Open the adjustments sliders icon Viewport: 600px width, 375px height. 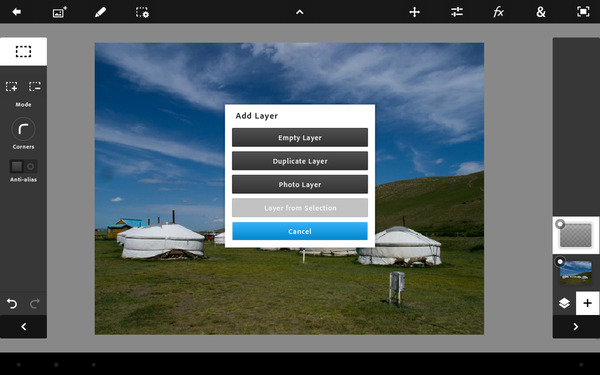[x=457, y=12]
